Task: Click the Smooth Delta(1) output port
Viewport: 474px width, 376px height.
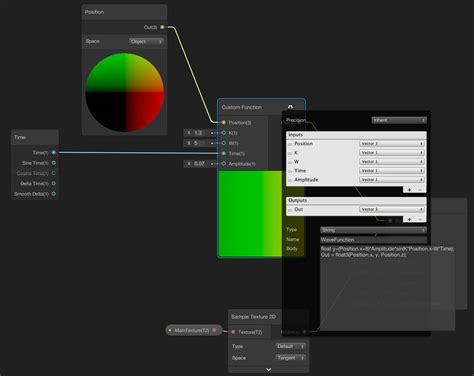Action: click(54, 194)
